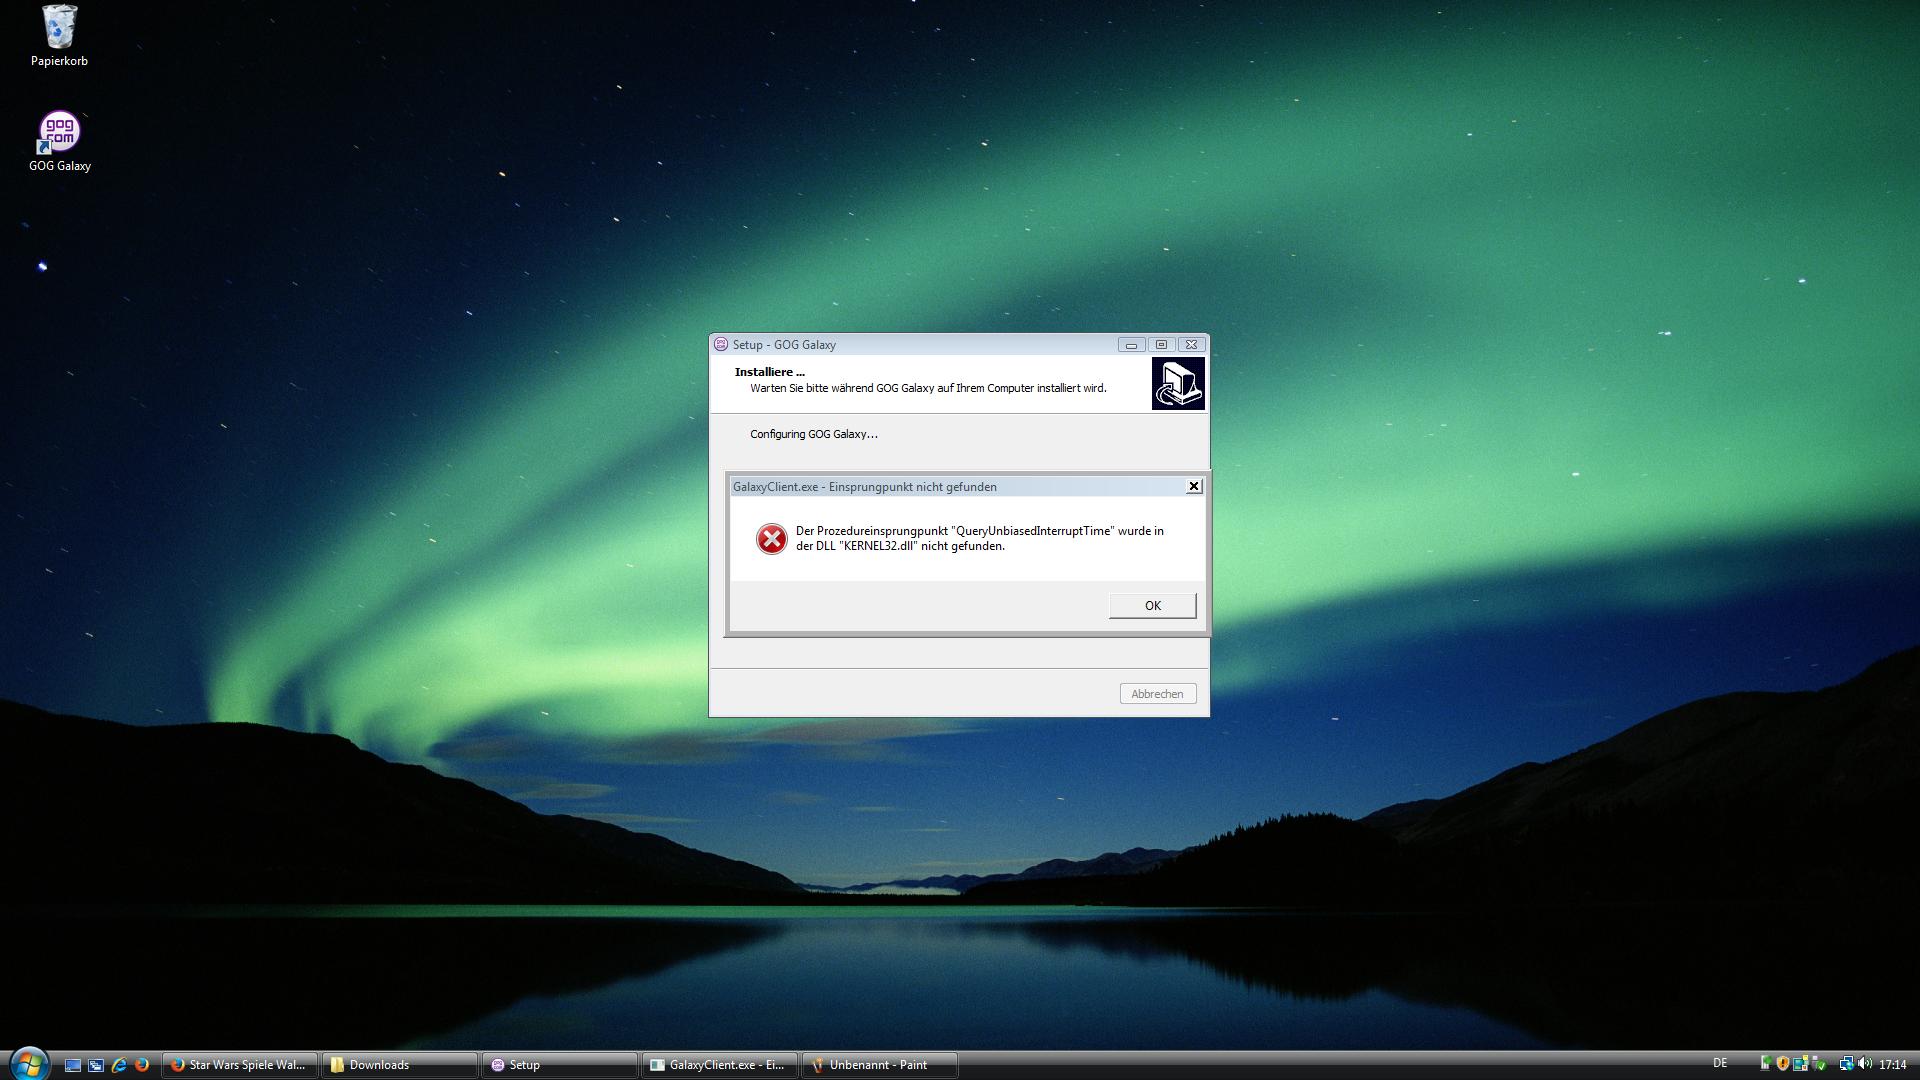
Task: Click the Windows Sidebar gadgets tray icon
Action: [1800, 1063]
